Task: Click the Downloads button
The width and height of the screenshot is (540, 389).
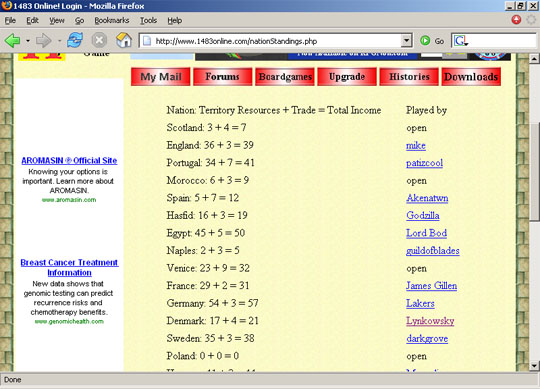Action: click(x=471, y=76)
